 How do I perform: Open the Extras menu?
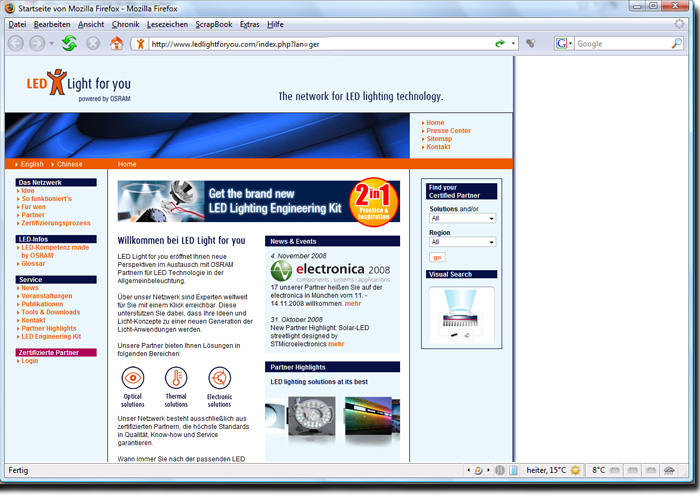click(250, 25)
